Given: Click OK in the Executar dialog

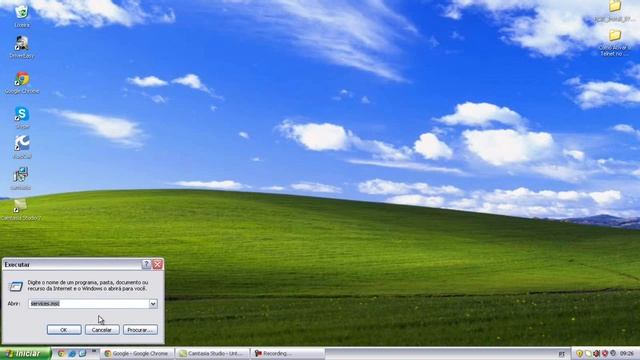Looking at the screenshot, I should pos(64,329).
